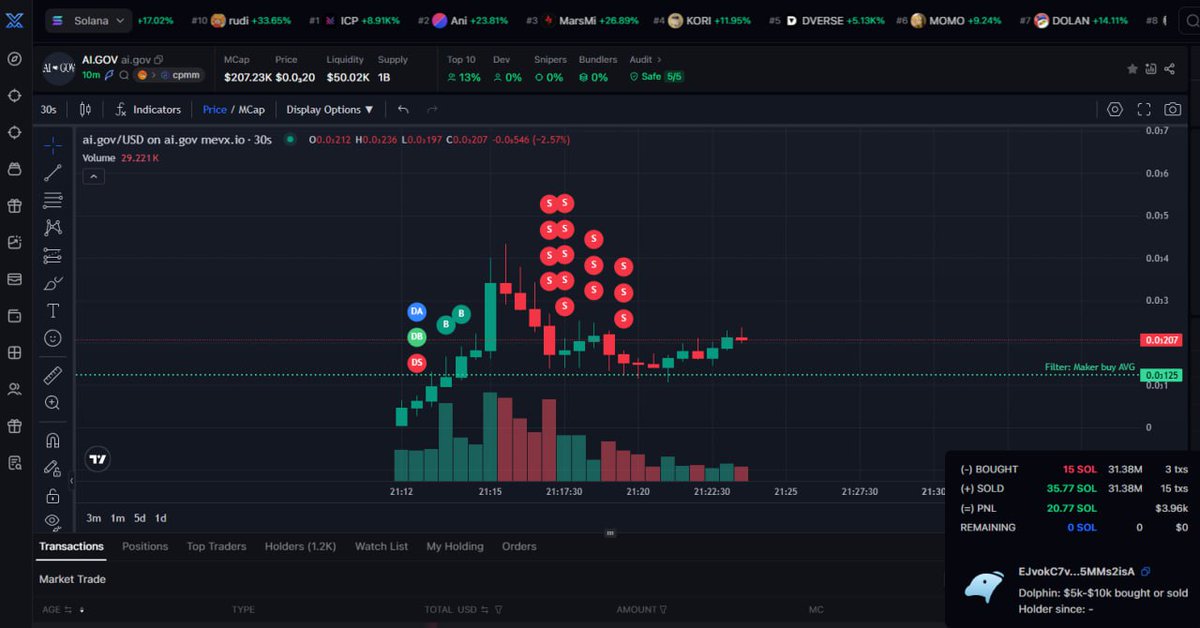Screen dimensions: 1200x628
Task: Open the emoji icons tool
Action: pyautogui.click(x=53, y=339)
